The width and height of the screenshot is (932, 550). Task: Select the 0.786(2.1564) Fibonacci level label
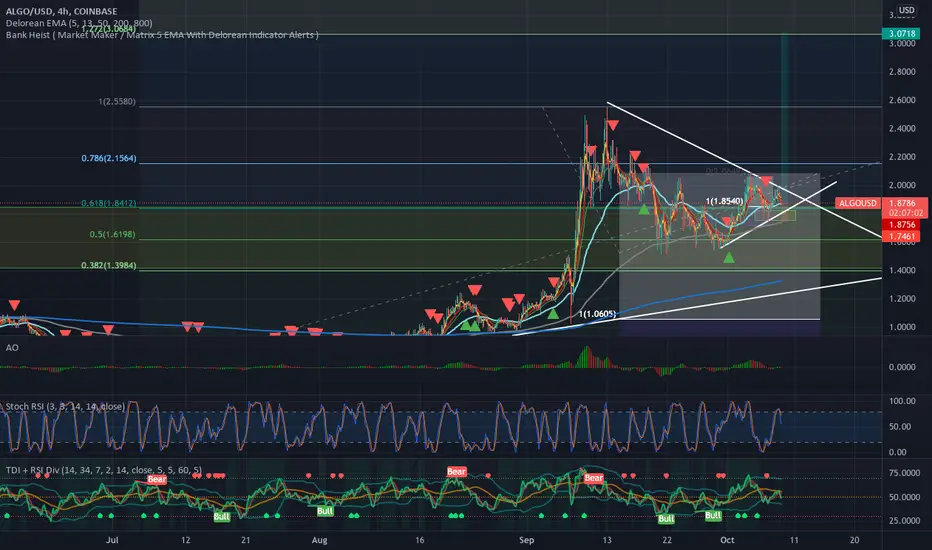109,158
